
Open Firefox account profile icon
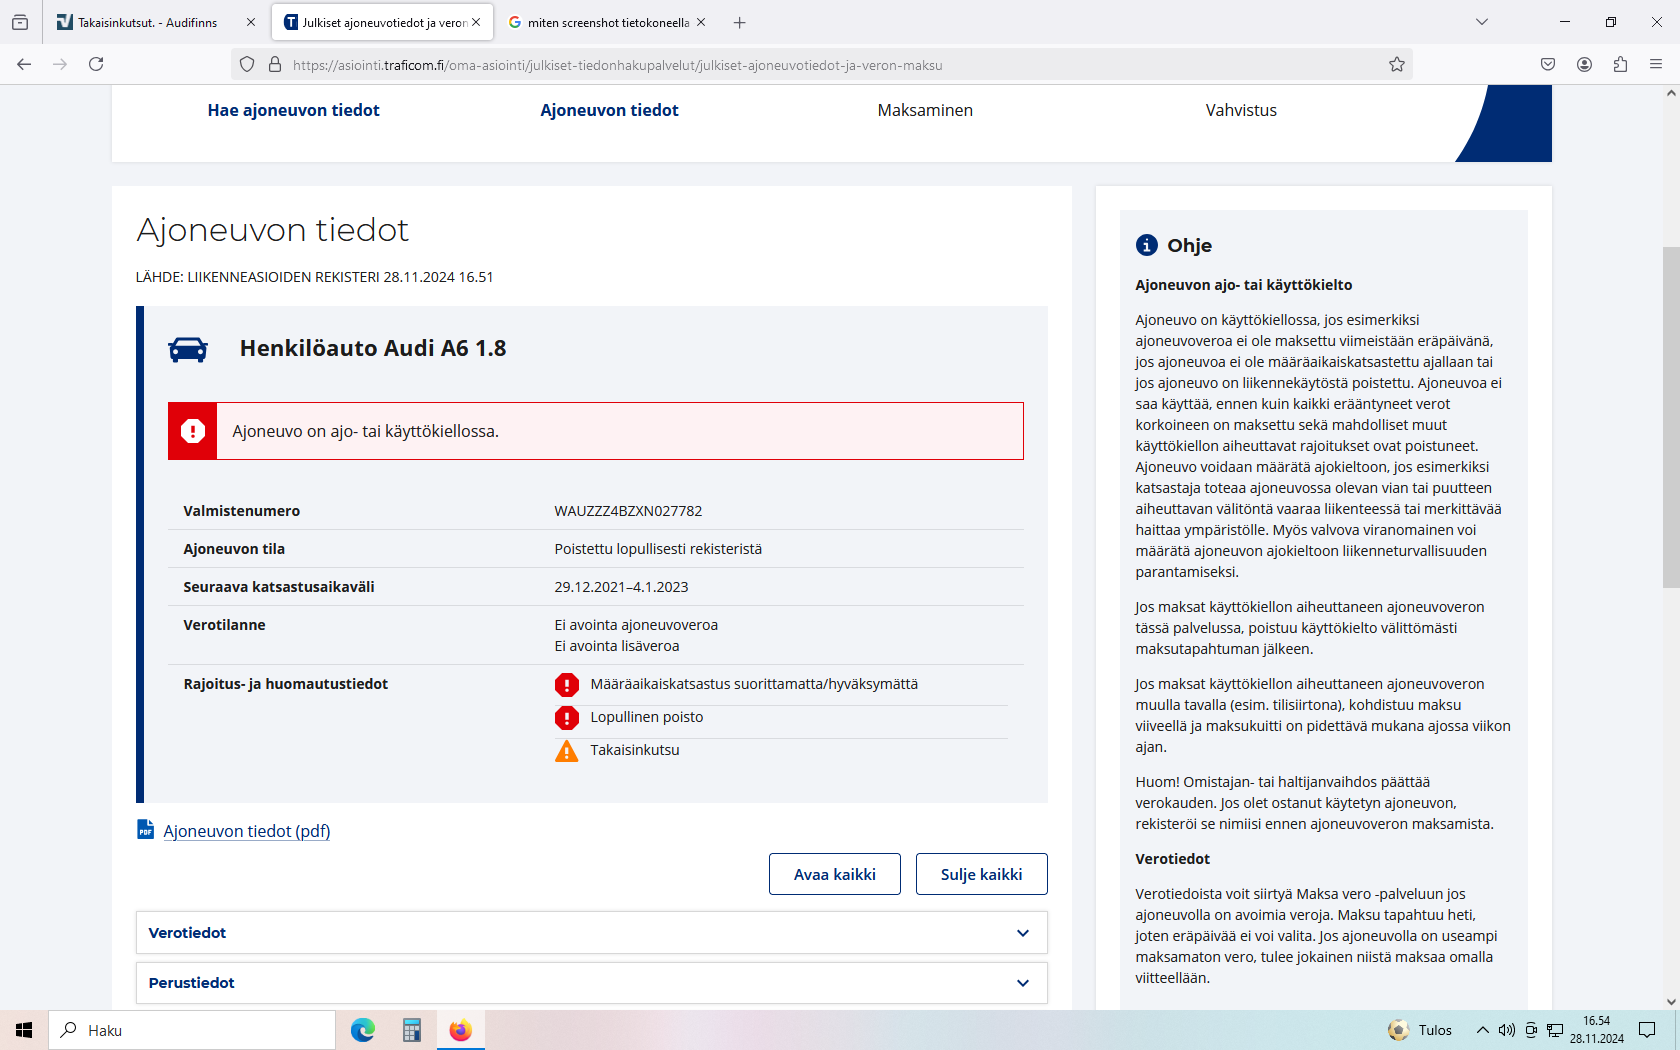click(x=1584, y=64)
